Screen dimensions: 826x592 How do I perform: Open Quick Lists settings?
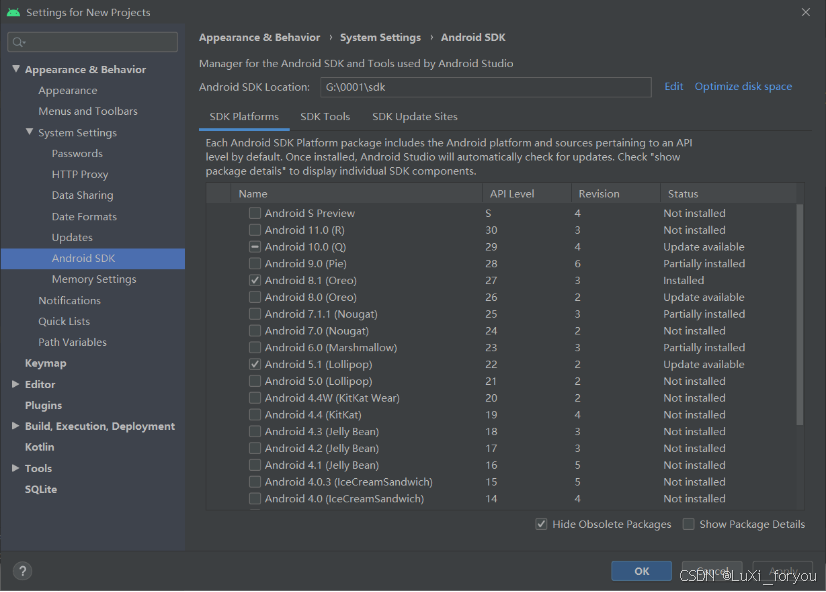pos(64,321)
